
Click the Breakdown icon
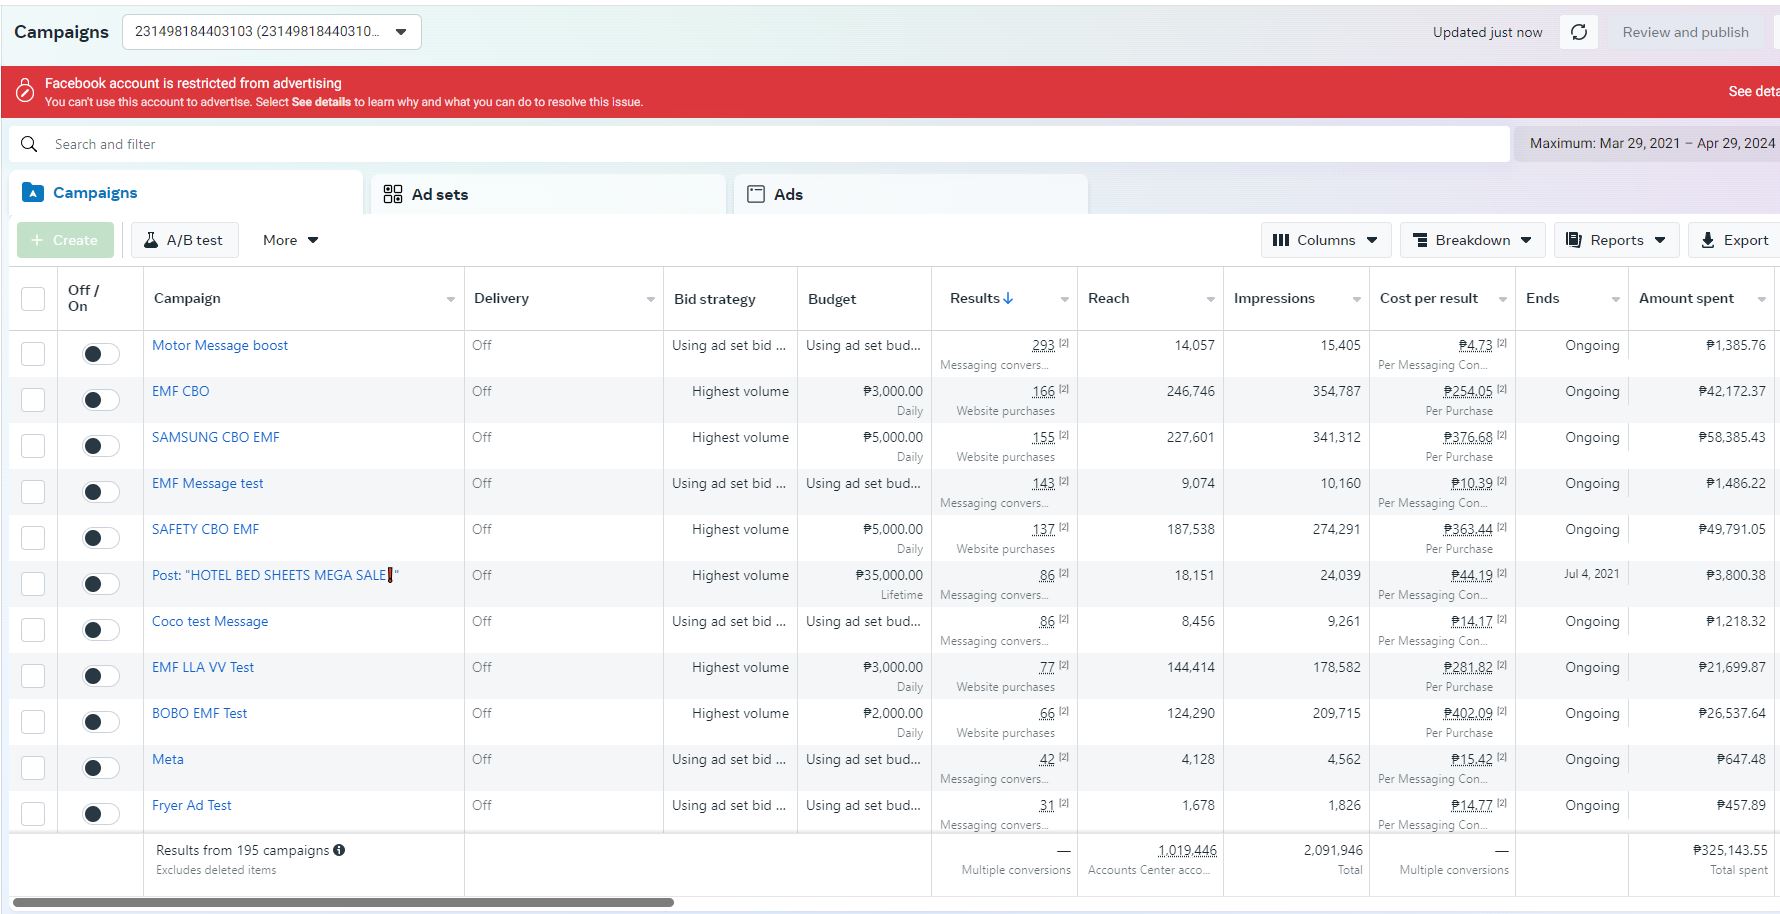tap(1419, 240)
